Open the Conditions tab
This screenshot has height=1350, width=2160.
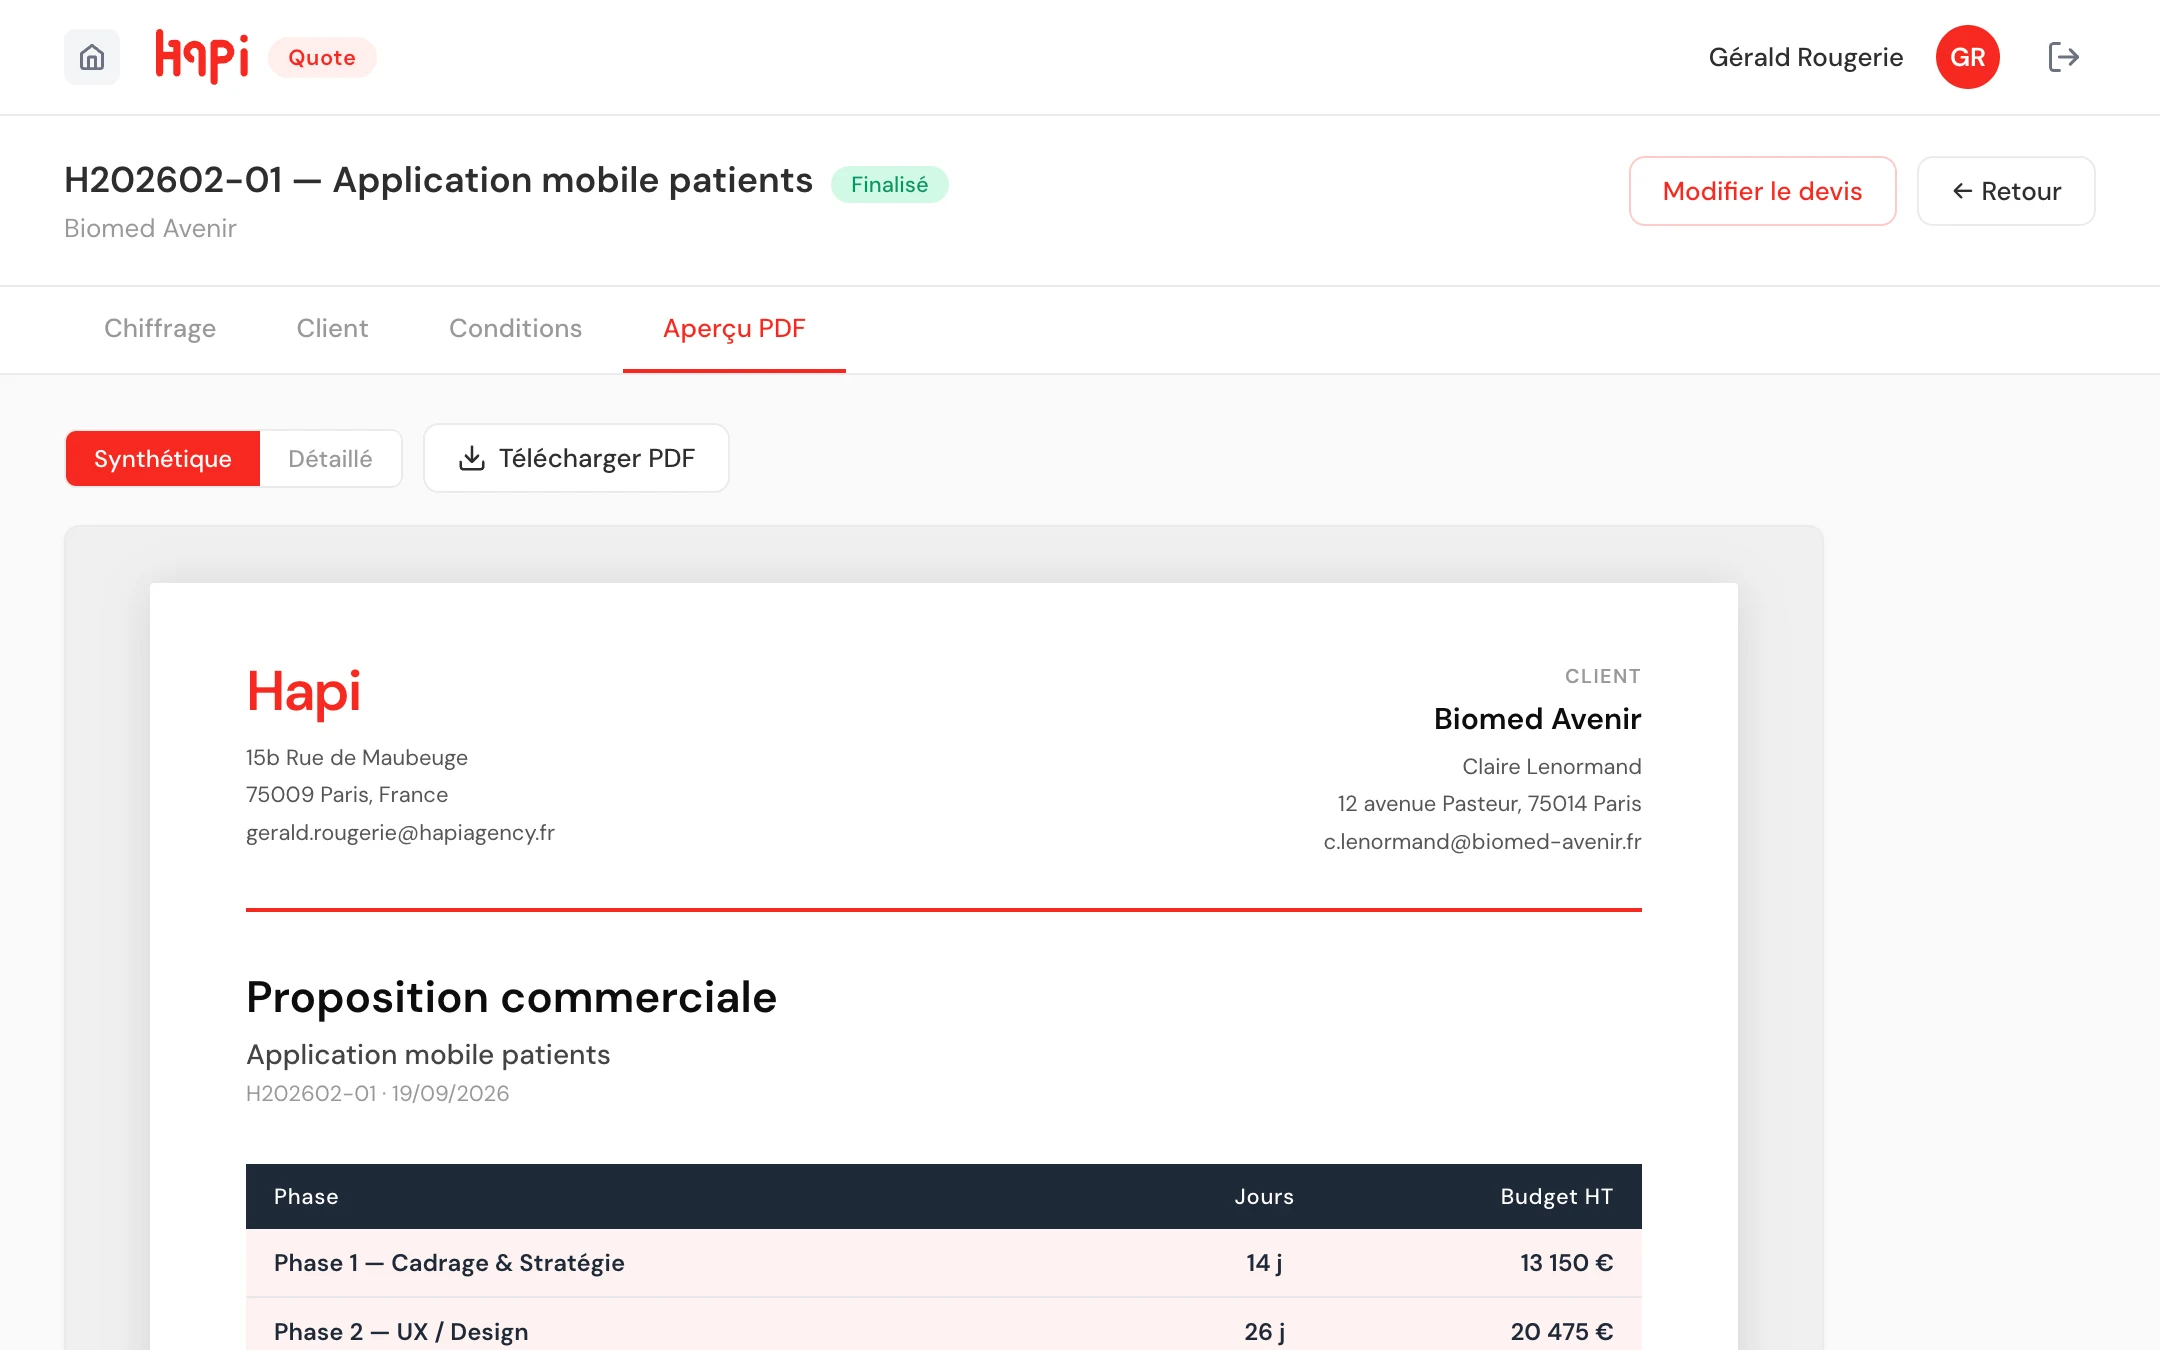(515, 329)
